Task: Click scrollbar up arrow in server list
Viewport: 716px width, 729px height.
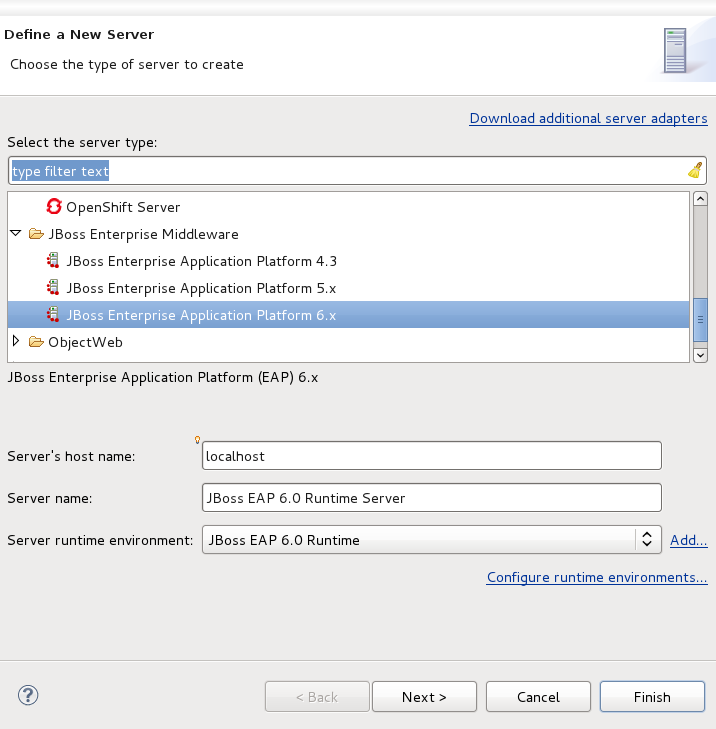Action: click(700, 199)
